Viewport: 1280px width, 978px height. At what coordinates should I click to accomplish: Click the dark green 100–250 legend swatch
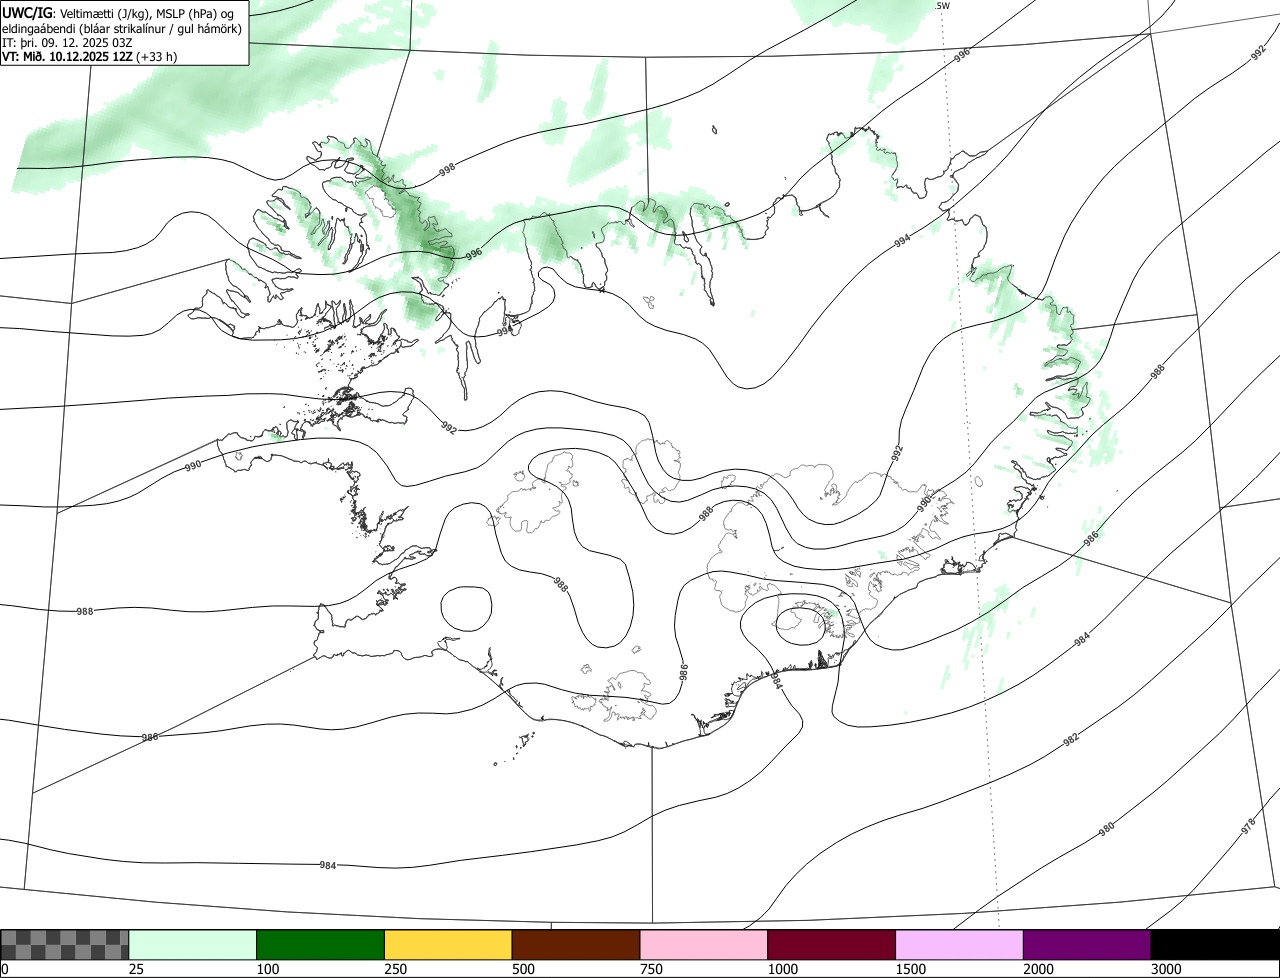(x=321, y=945)
